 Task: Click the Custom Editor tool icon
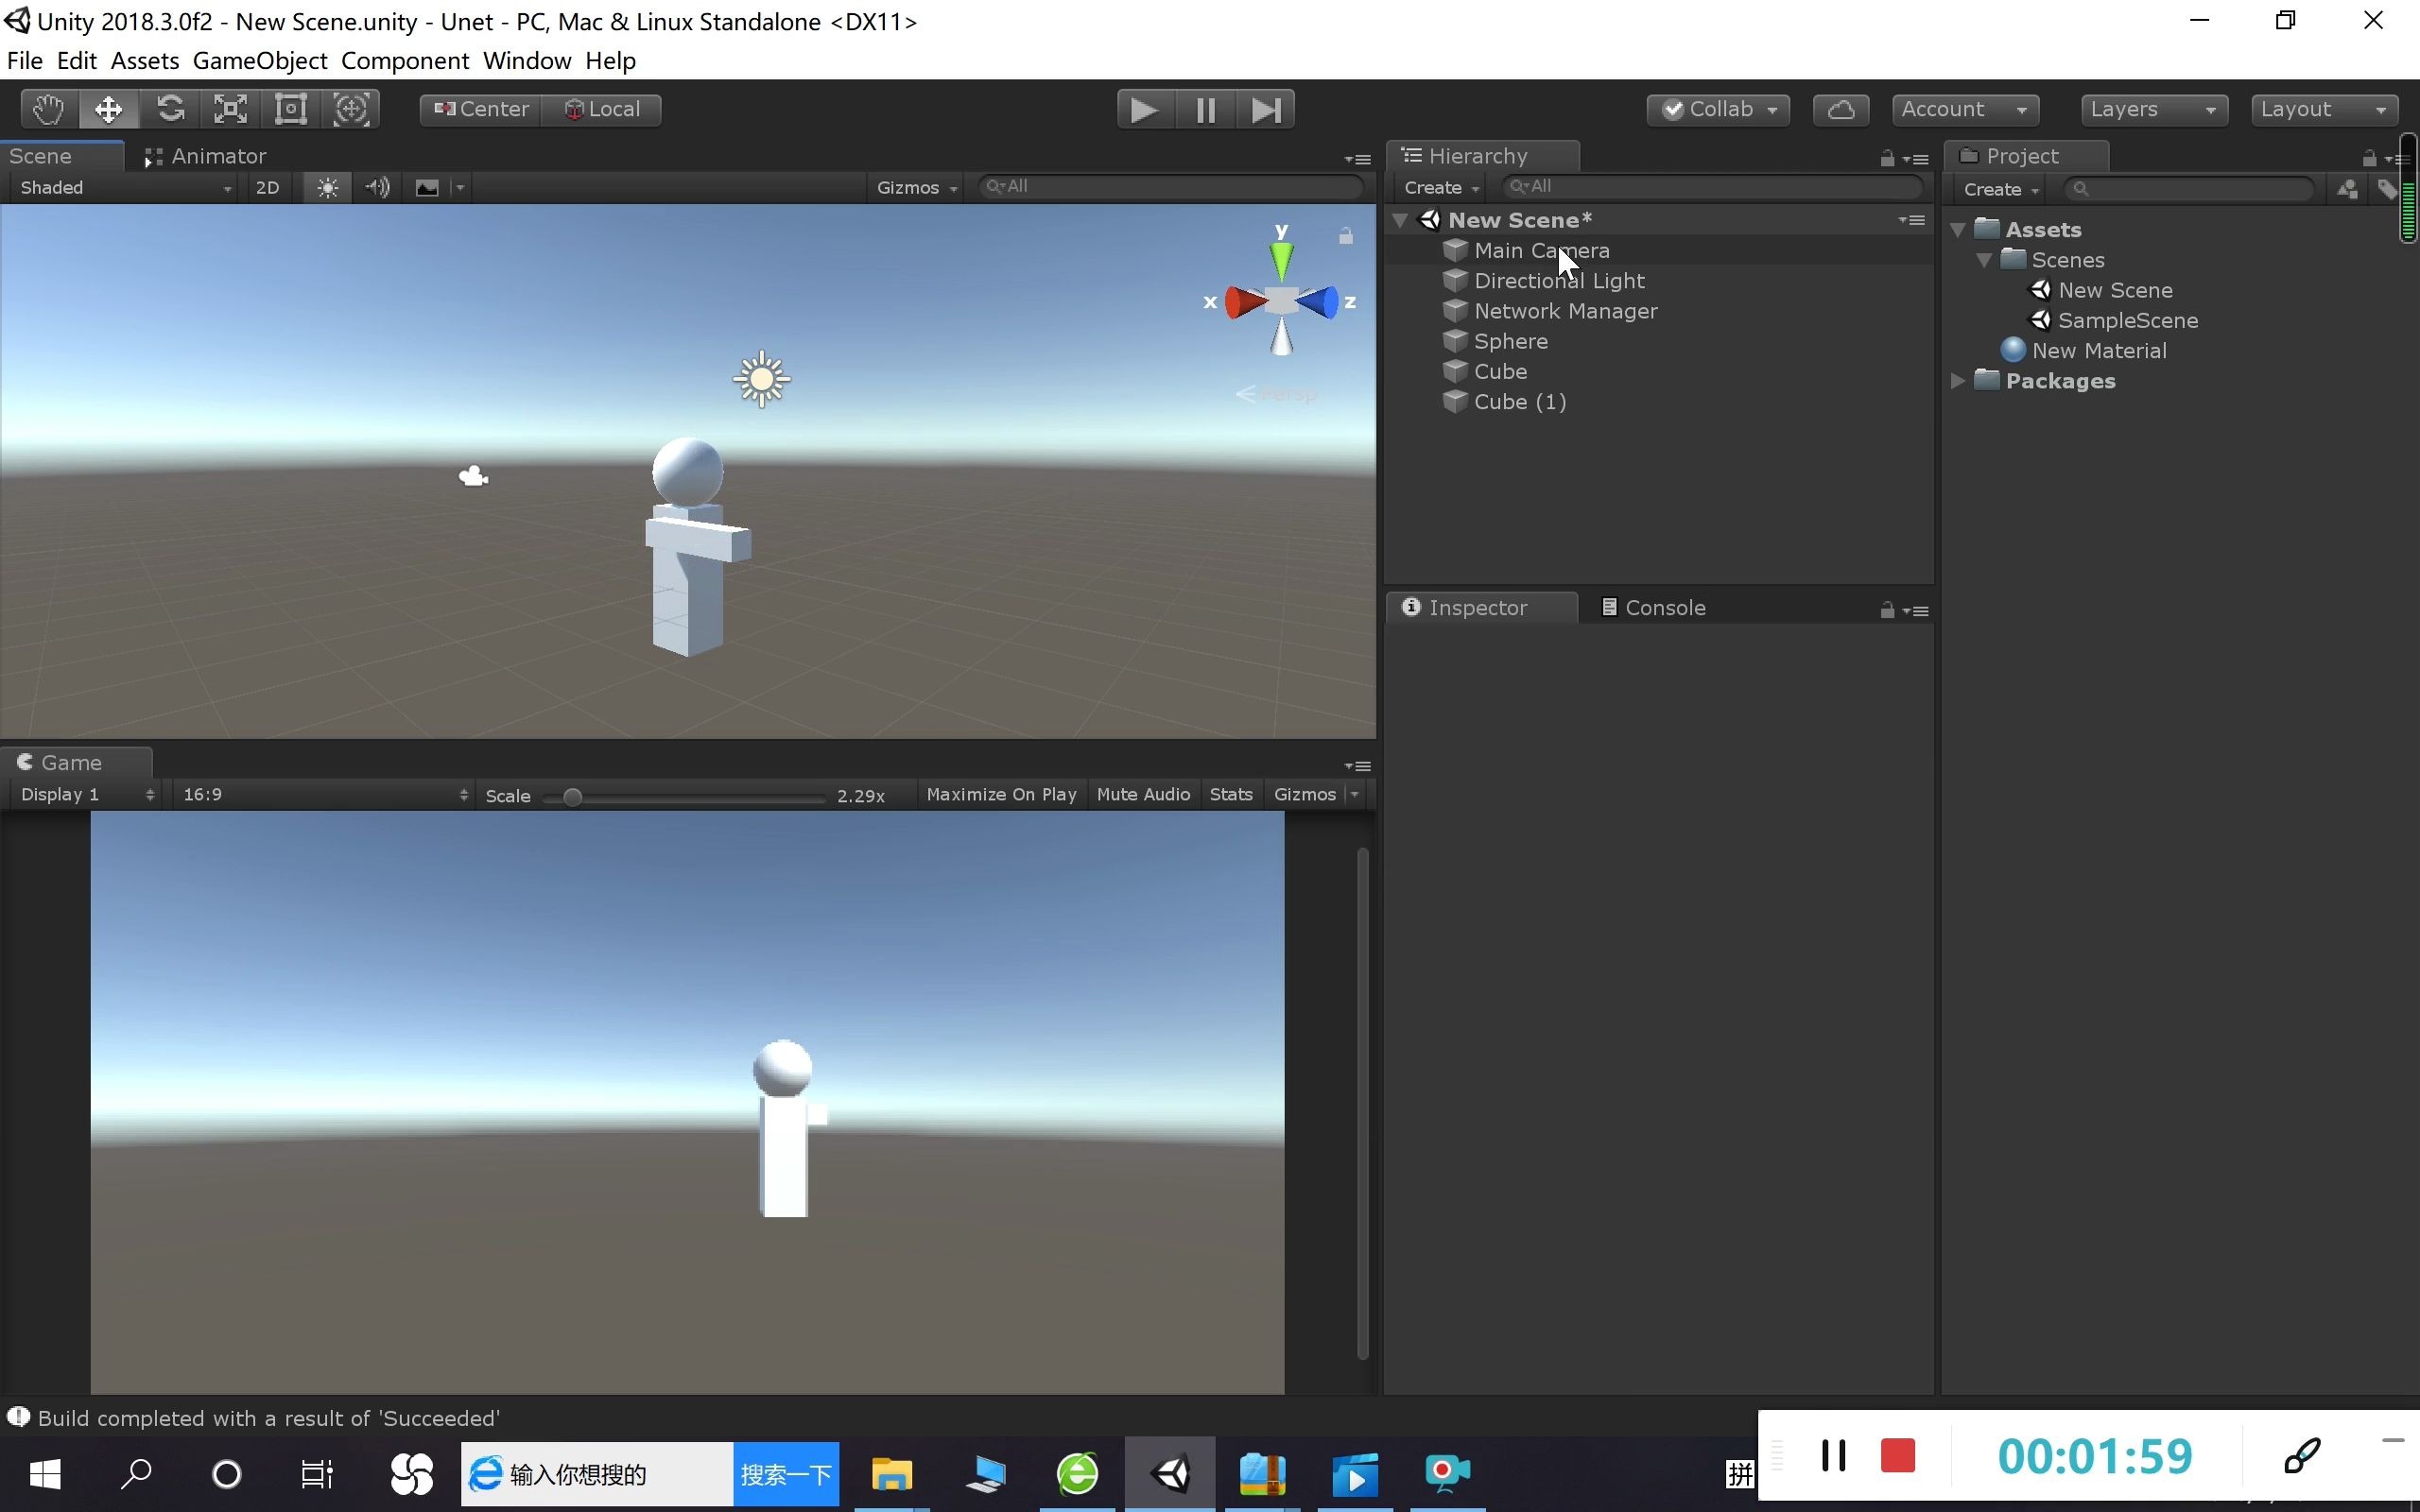point(349,108)
